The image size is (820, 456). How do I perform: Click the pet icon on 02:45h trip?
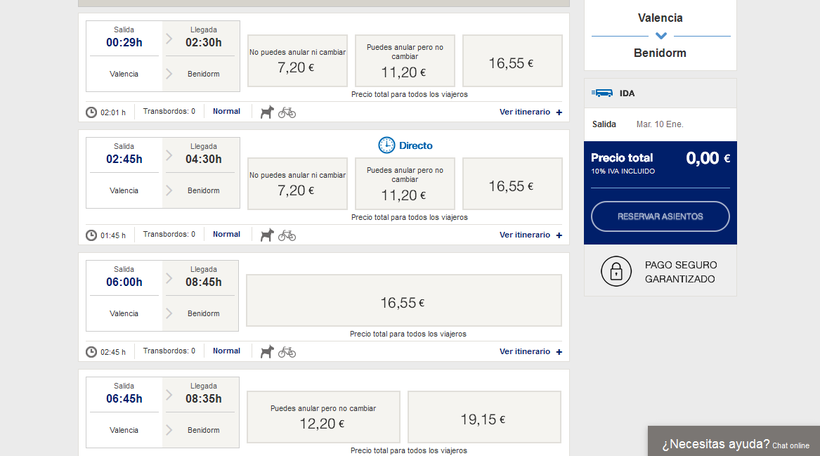click(x=267, y=235)
